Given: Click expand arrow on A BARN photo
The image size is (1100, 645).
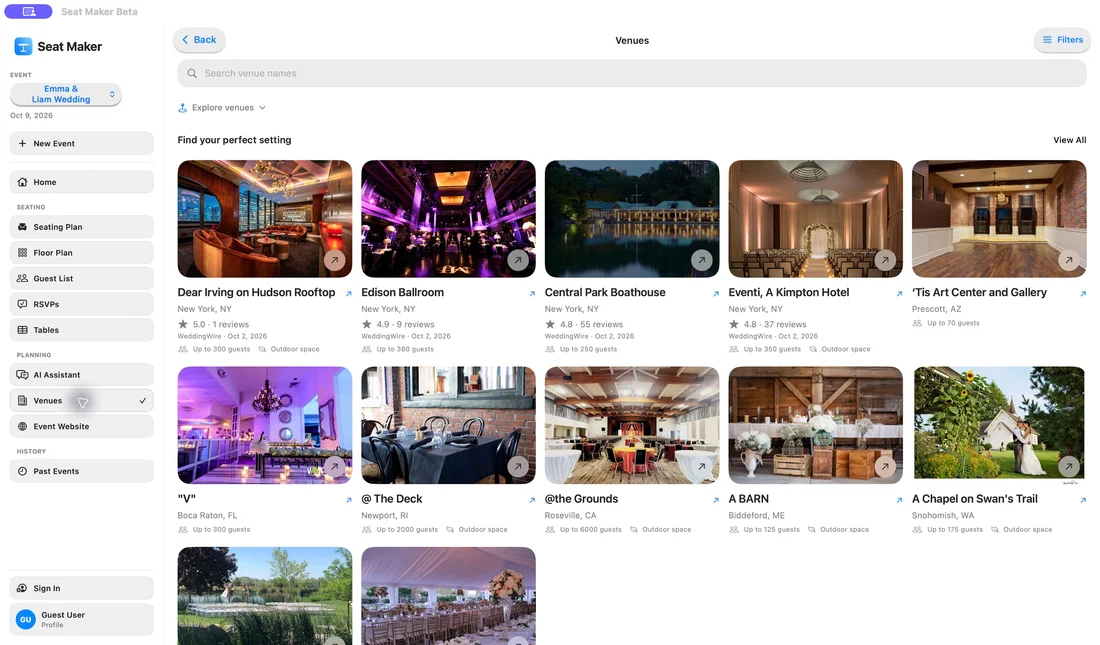Looking at the screenshot, I should (x=885, y=466).
